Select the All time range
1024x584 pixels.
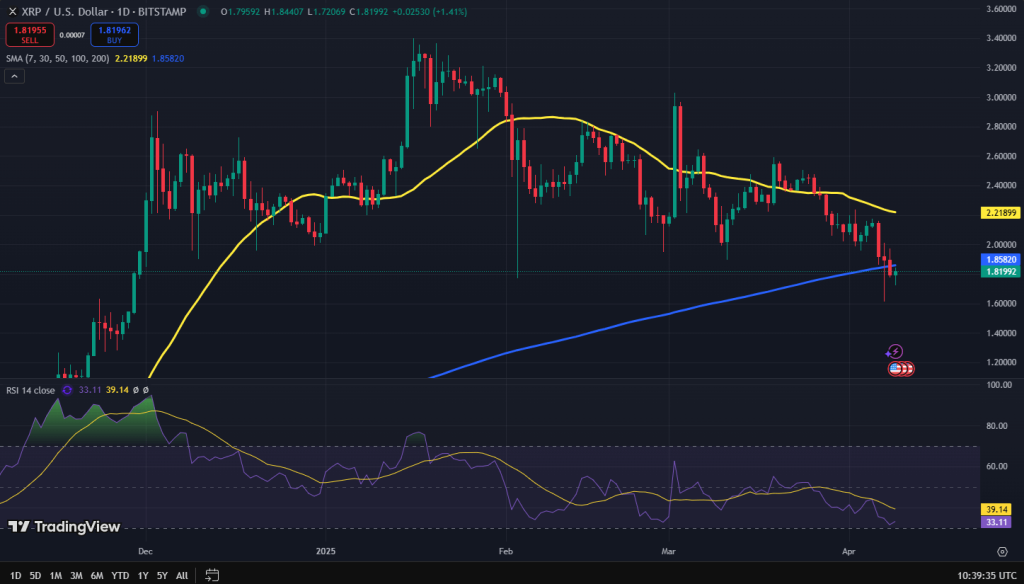tap(182, 576)
